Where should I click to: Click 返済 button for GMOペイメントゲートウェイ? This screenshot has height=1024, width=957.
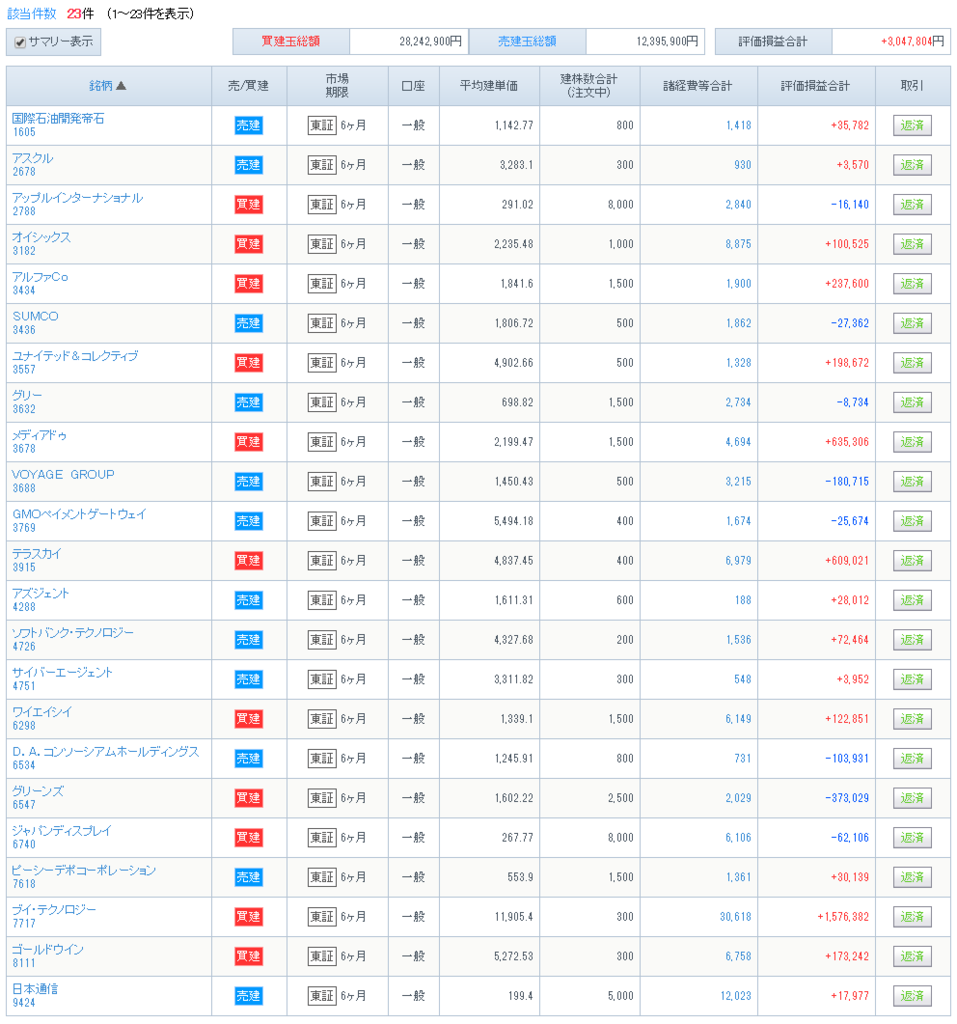pyautogui.click(x=912, y=521)
